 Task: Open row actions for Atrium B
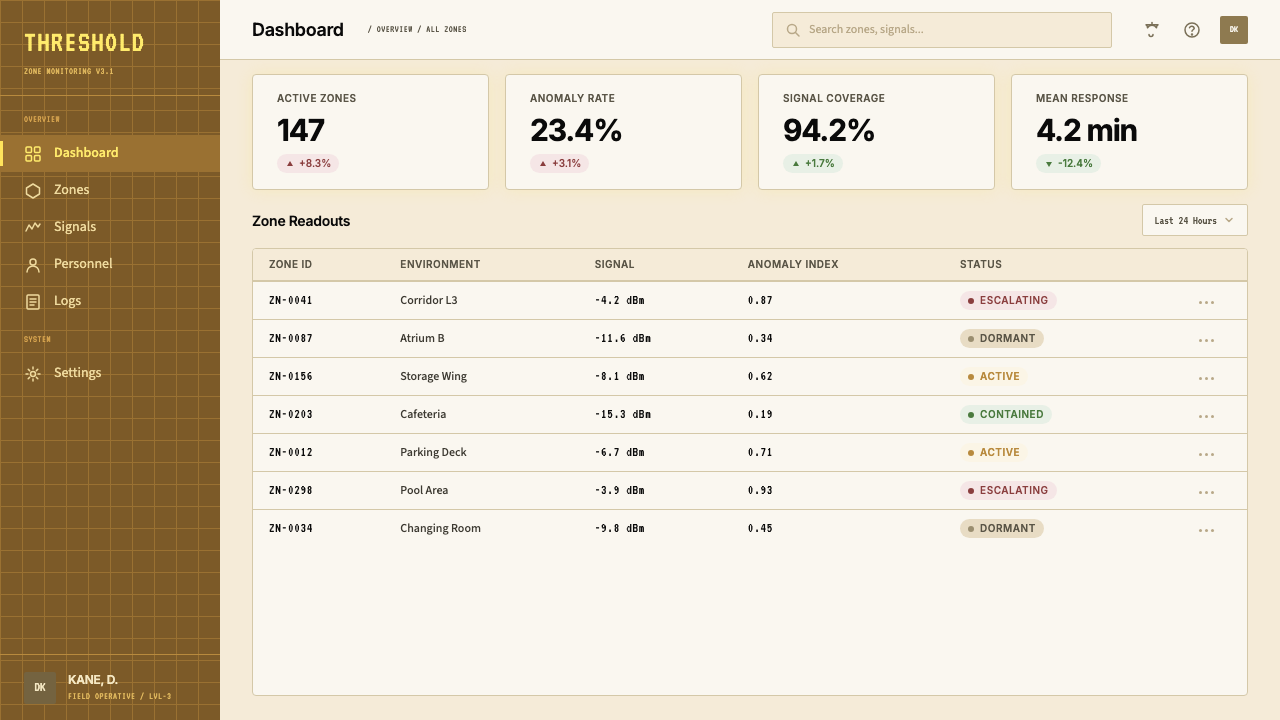(1206, 339)
